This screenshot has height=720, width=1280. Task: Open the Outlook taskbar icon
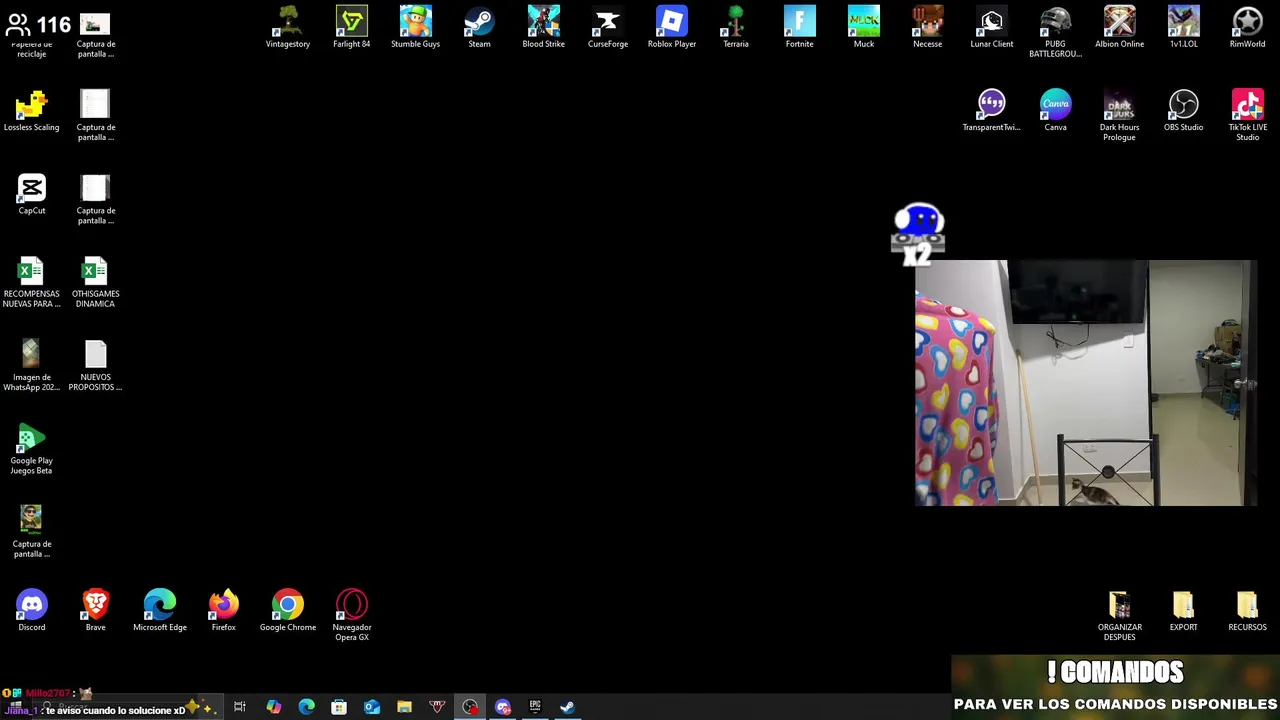coord(372,707)
